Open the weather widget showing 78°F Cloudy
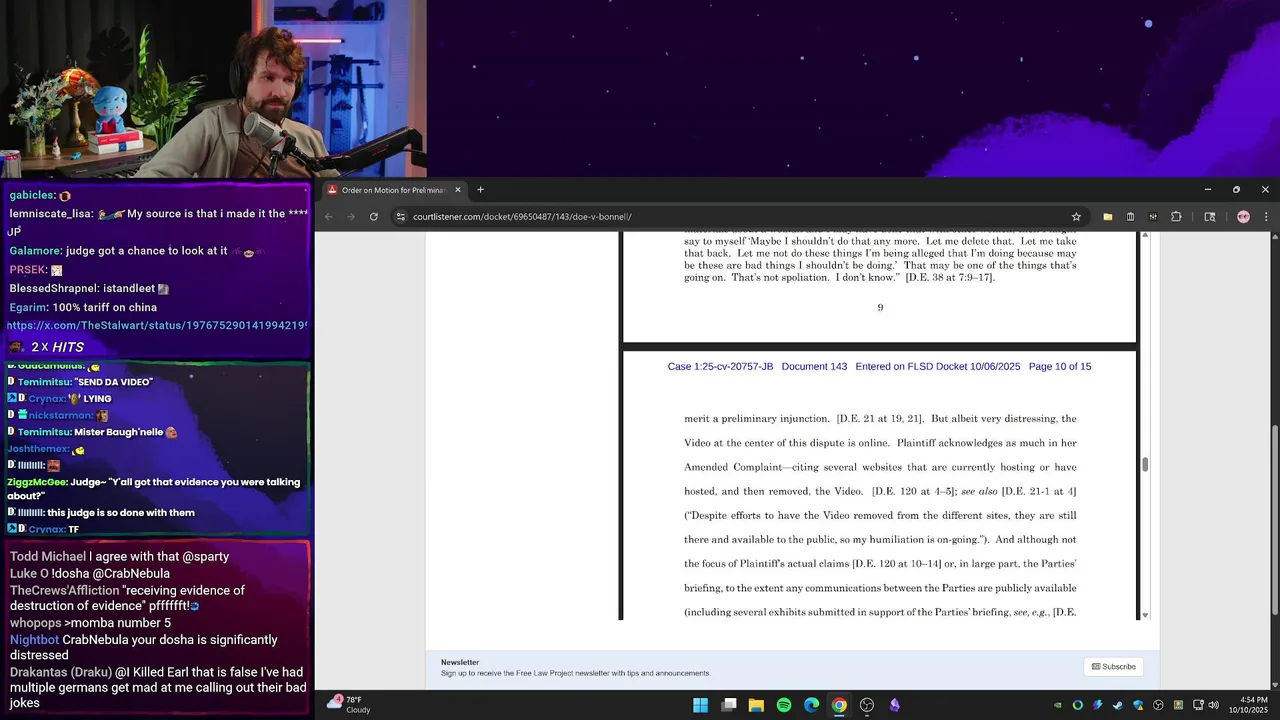Screen dimensions: 1280x720 coord(350,705)
